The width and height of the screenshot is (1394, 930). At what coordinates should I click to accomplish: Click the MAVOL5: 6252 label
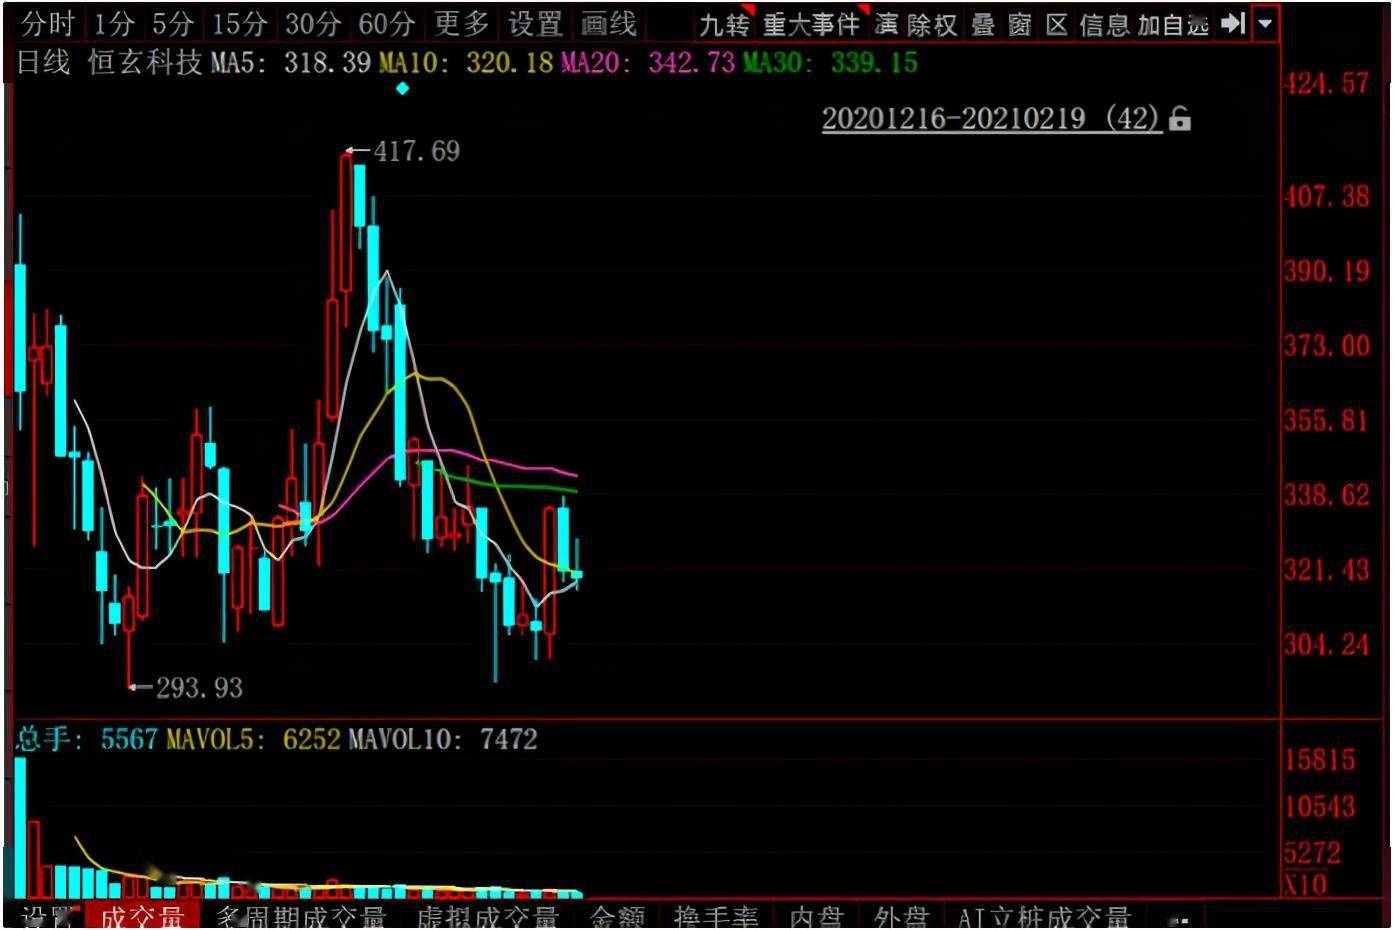tap(253, 739)
